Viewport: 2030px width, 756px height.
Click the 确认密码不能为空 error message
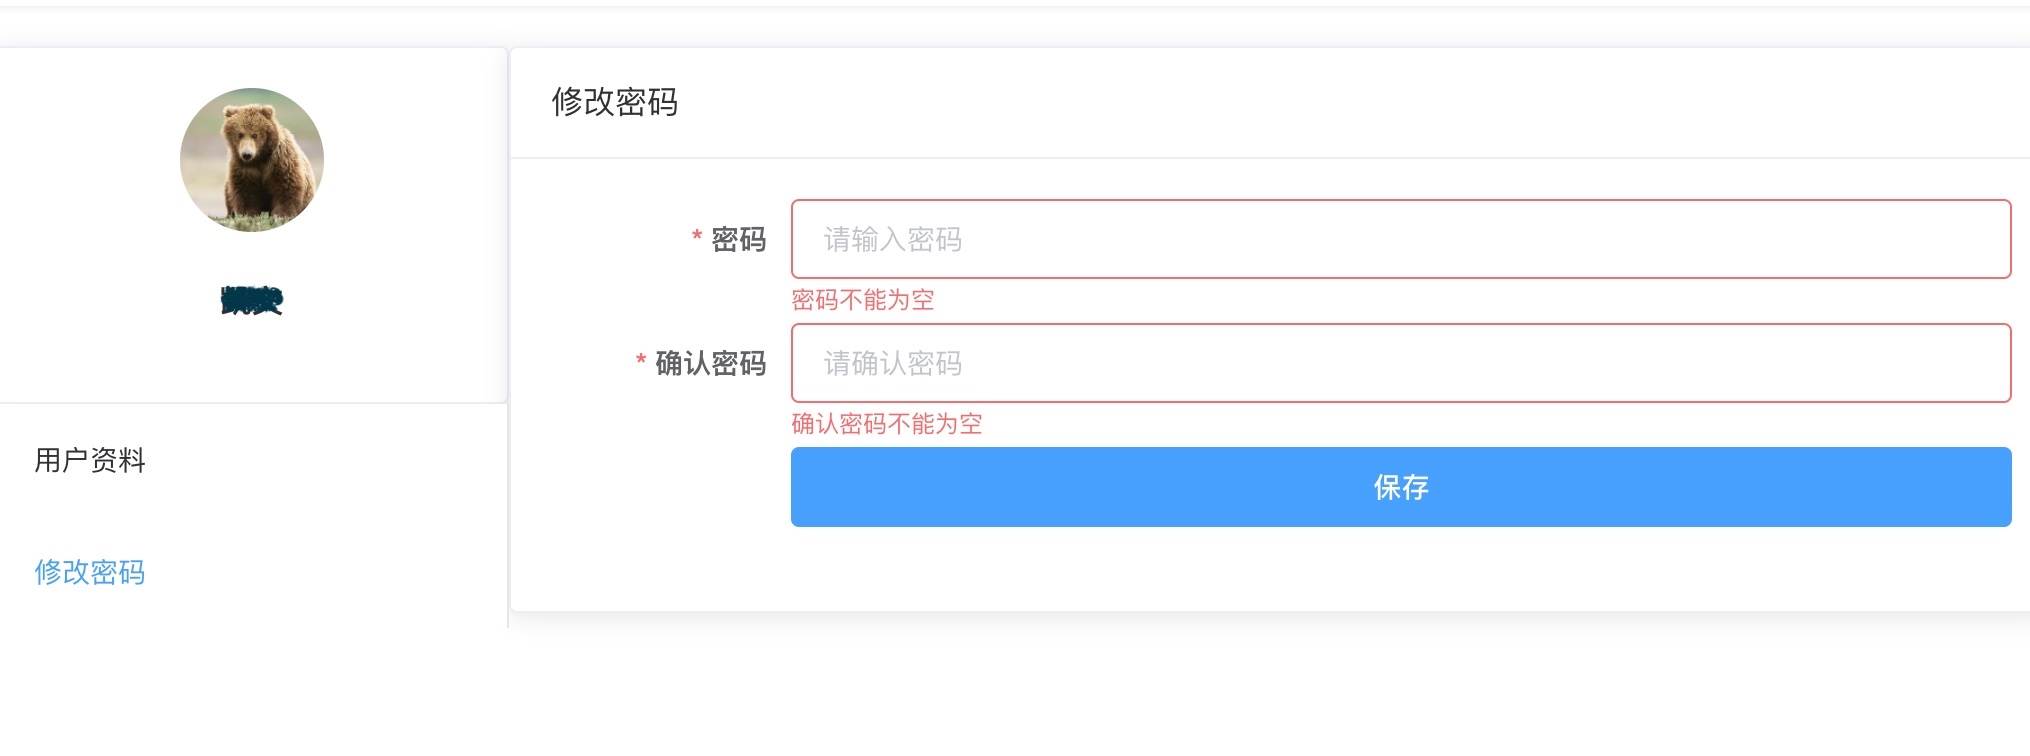point(886,424)
